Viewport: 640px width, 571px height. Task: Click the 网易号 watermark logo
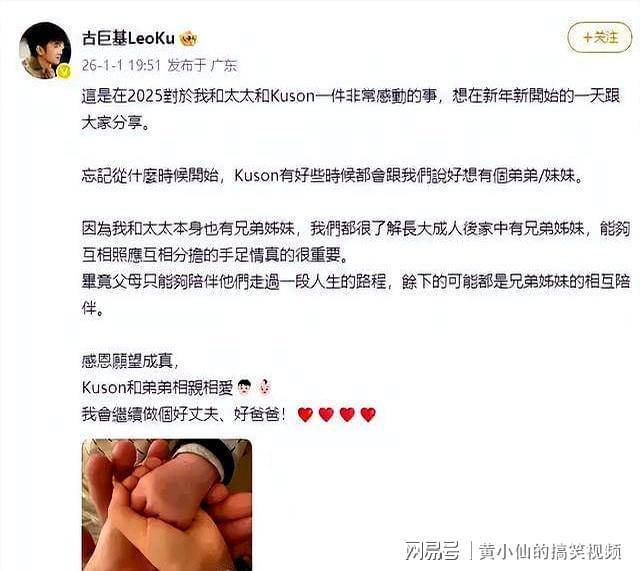(432, 551)
